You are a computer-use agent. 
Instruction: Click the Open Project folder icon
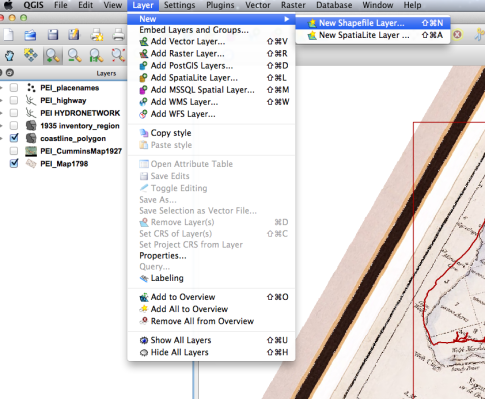[30, 35]
